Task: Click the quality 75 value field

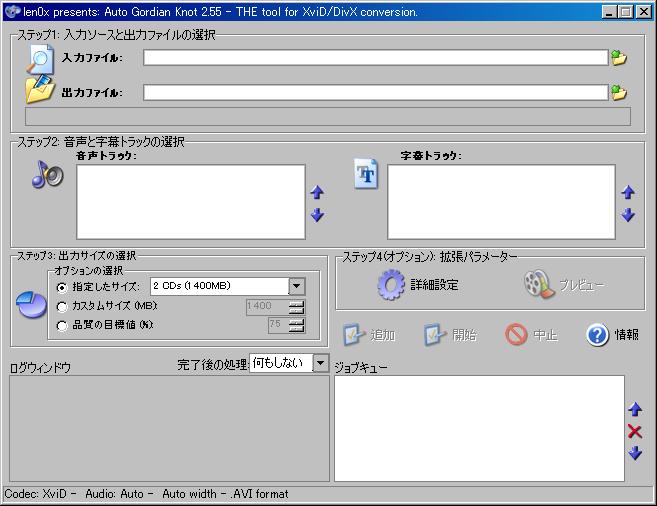Action: tap(278, 325)
